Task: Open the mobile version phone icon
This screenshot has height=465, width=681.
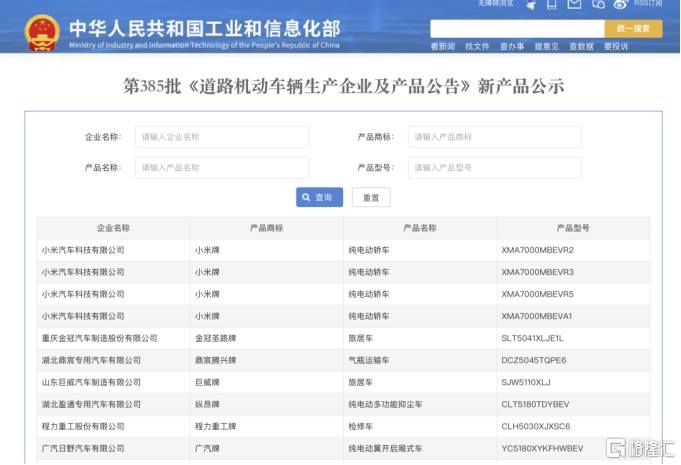Action: (551, 5)
